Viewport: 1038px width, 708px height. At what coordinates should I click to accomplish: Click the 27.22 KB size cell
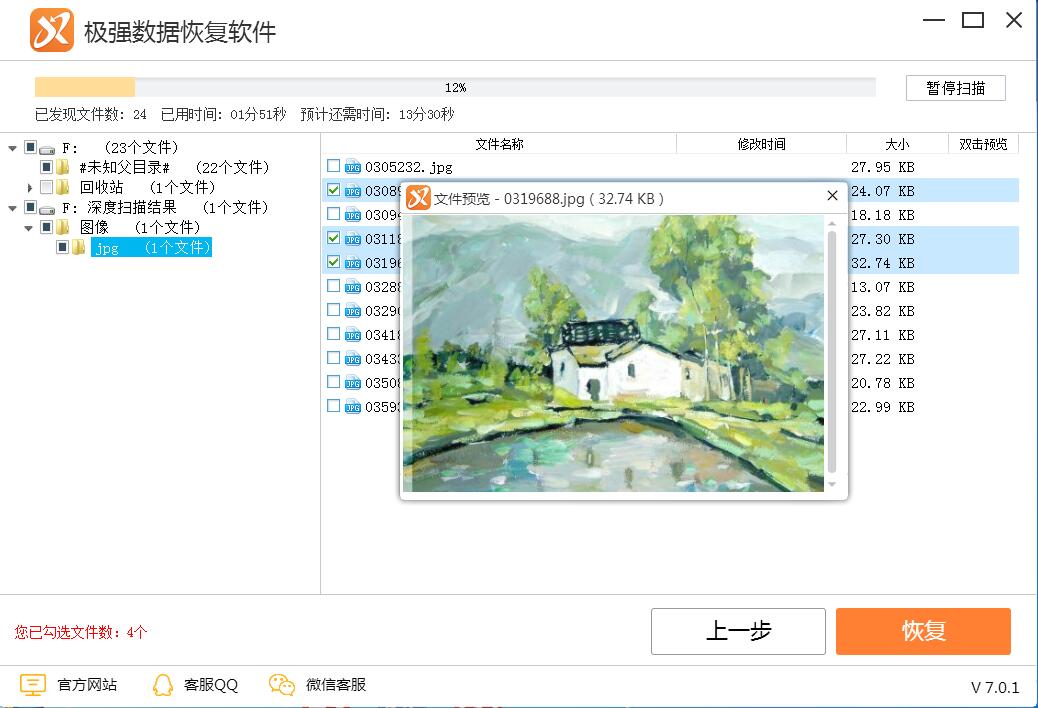882,359
